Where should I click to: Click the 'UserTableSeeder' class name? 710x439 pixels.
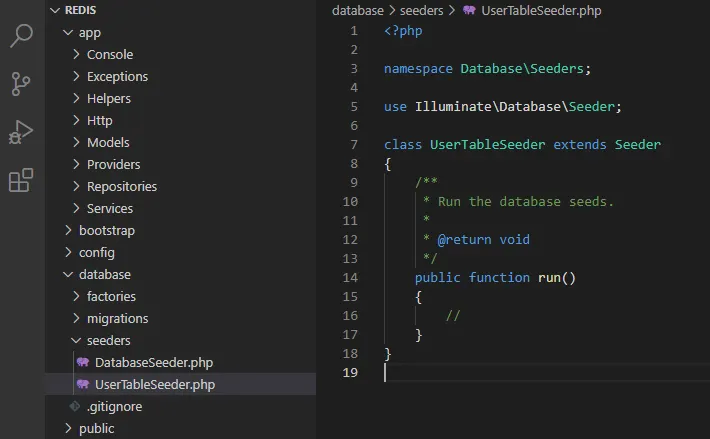488,145
